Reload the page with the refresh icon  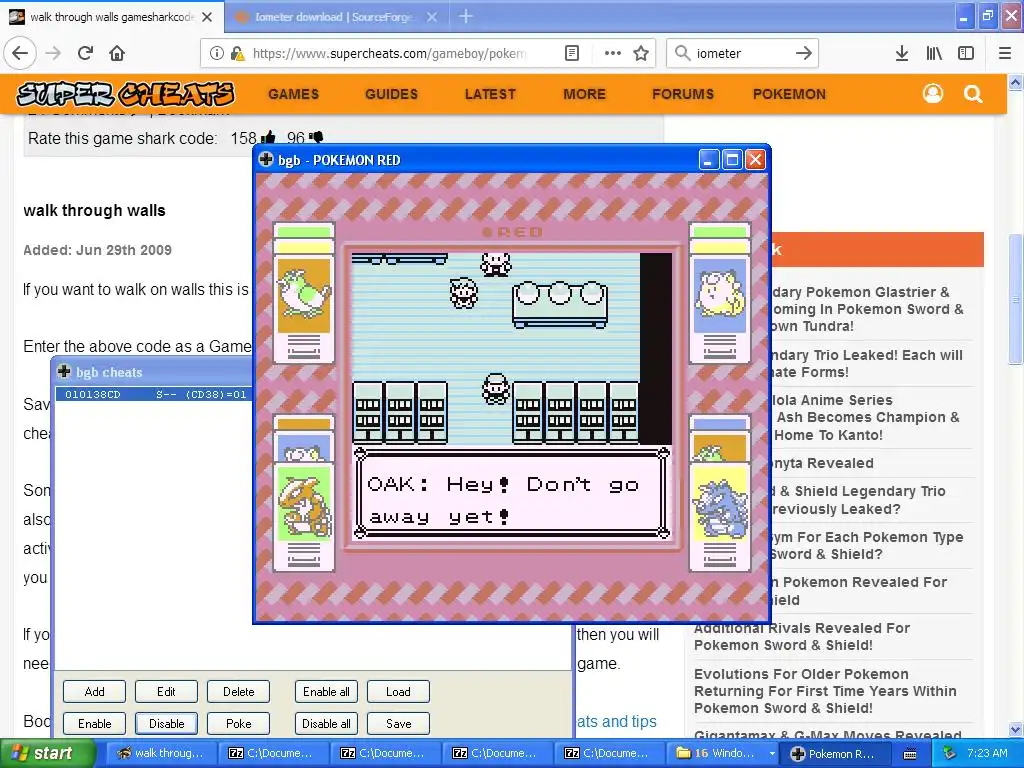[85, 53]
